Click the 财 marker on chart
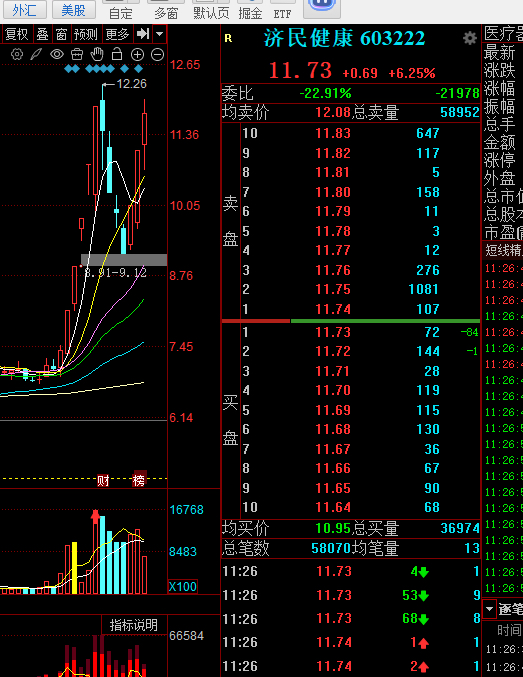Screen dimensions: 523x677 click(103, 480)
